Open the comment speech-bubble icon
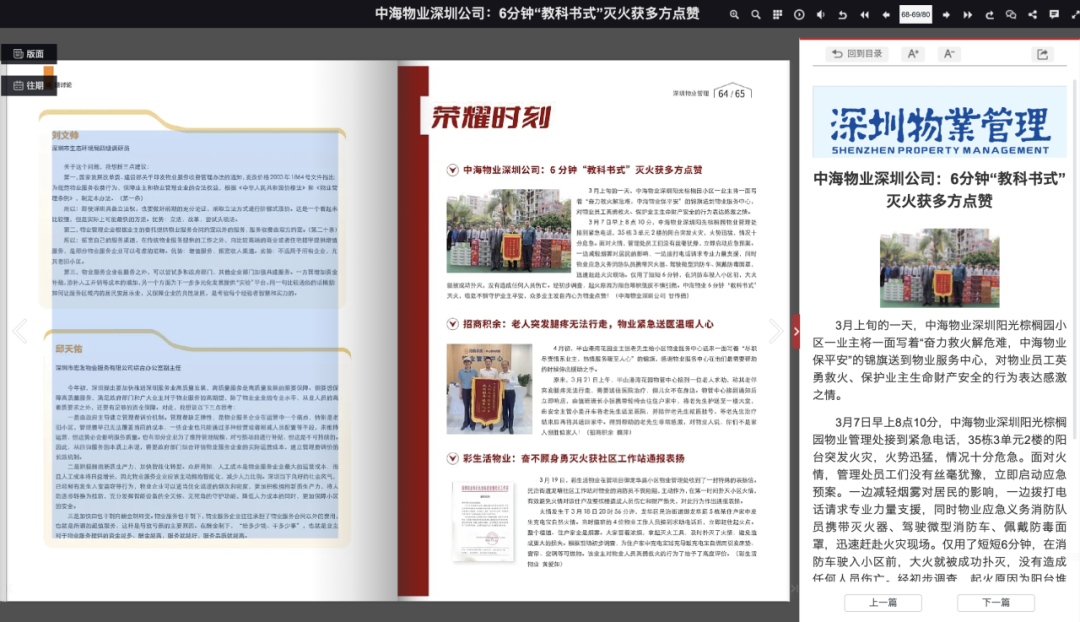The image size is (1080, 622). click(1054, 14)
